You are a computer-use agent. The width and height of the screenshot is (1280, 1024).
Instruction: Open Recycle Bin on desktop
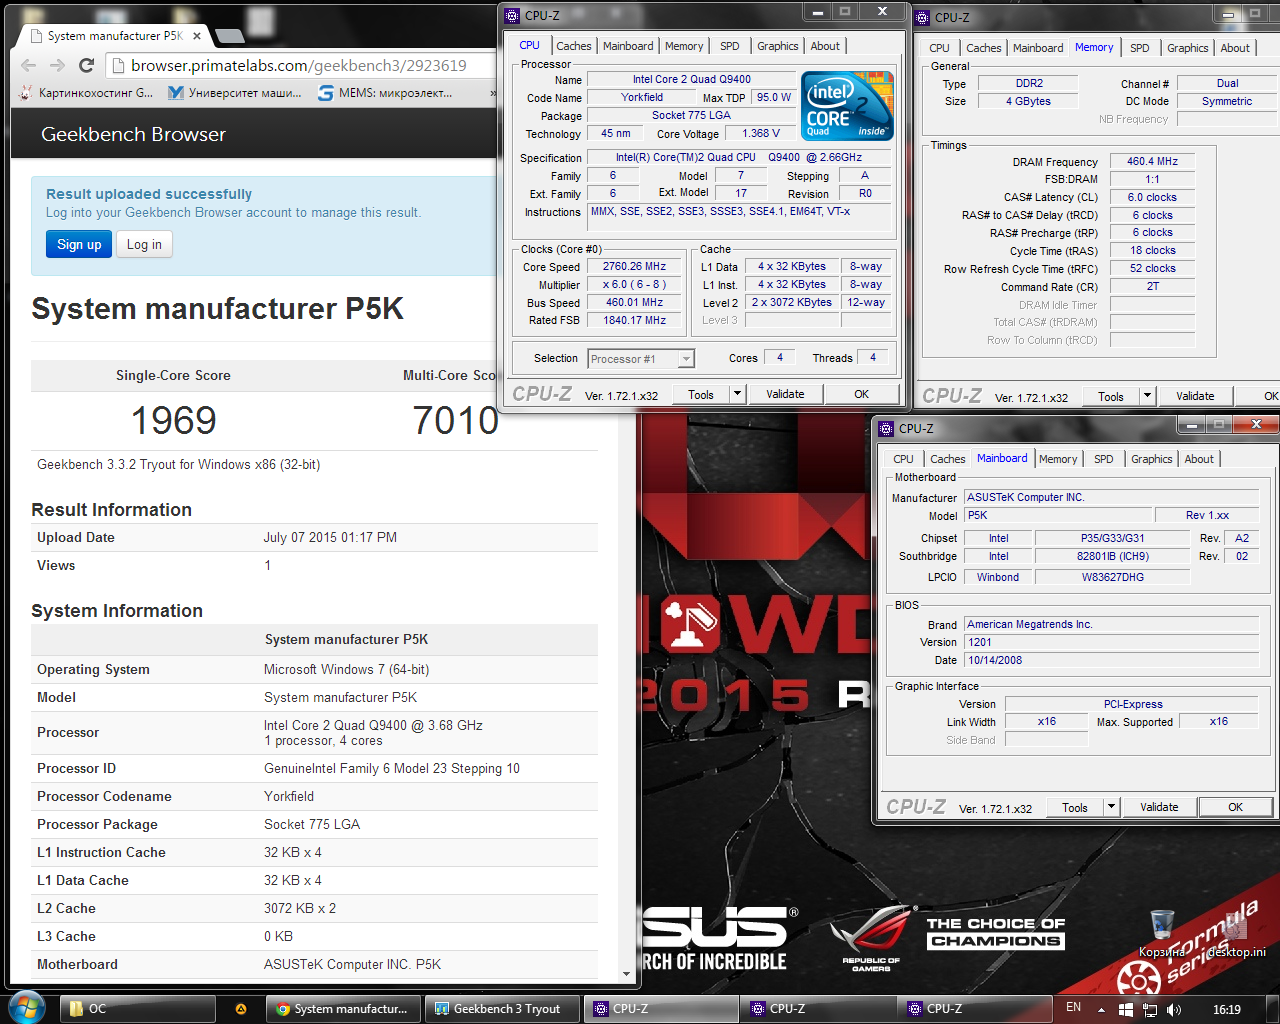[1162, 932]
